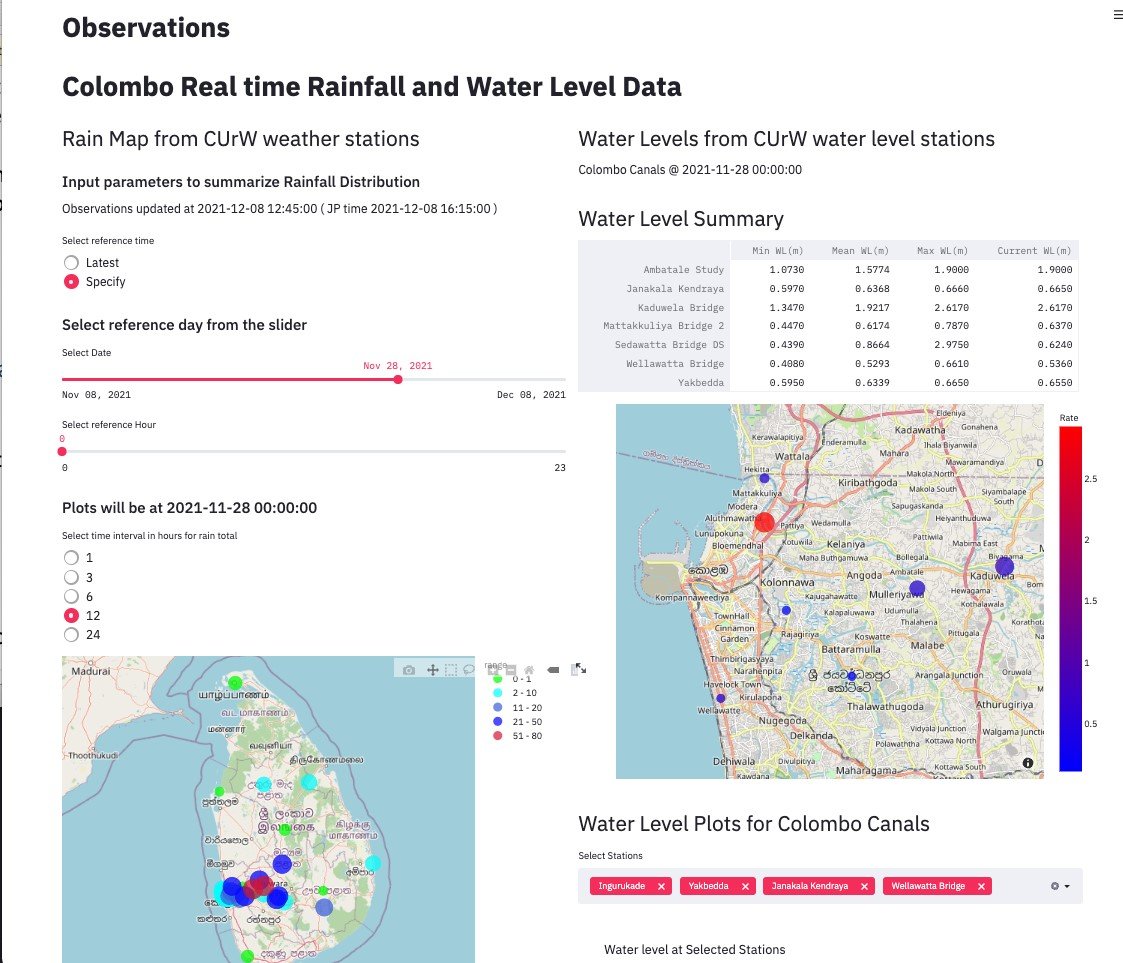Open the Select Stations dropdown arrow

[1068, 887]
